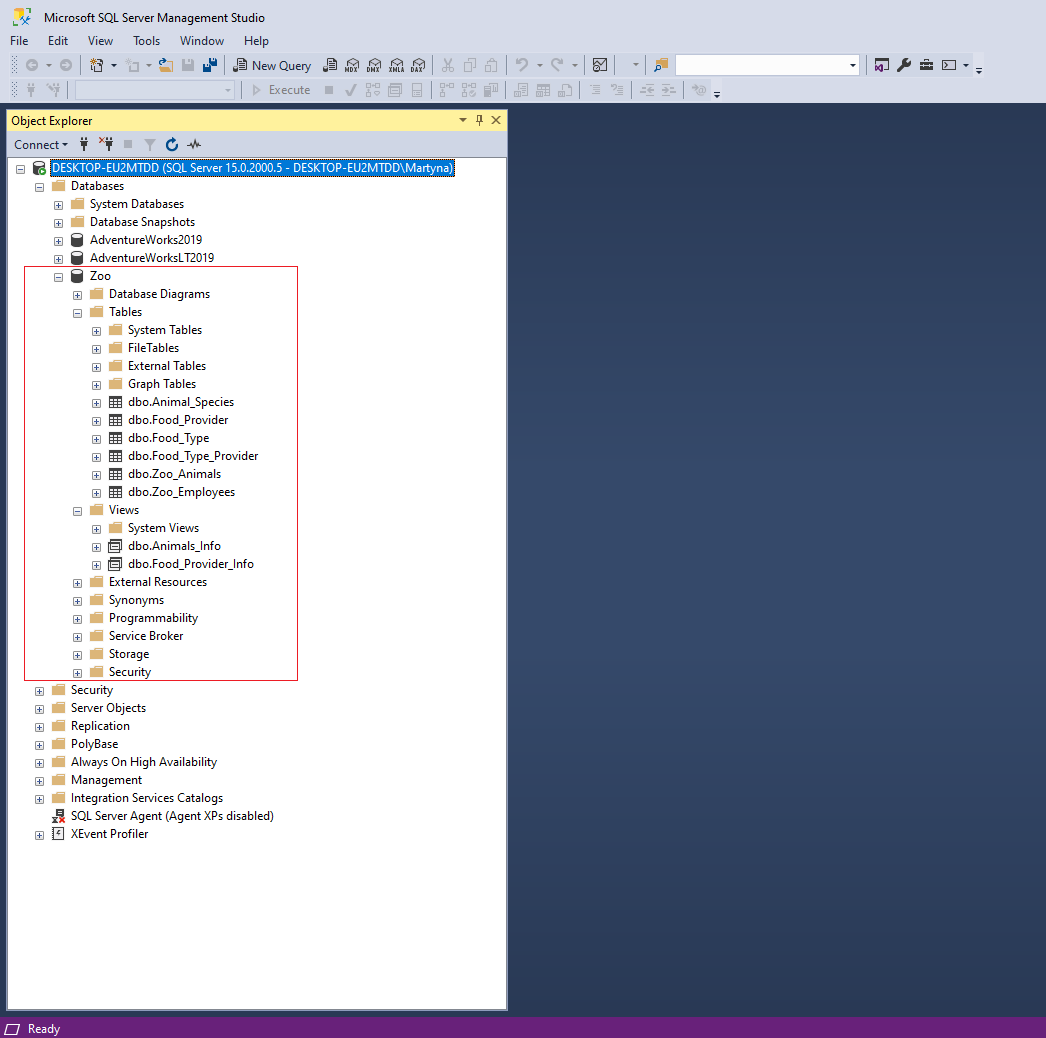Open the Connect dropdown in Object Explorer
This screenshot has width=1046, height=1038.
[x=41, y=145]
